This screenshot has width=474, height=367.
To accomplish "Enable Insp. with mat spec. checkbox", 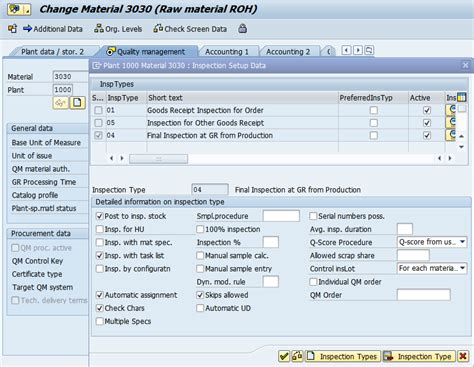I will click(x=100, y=242).
